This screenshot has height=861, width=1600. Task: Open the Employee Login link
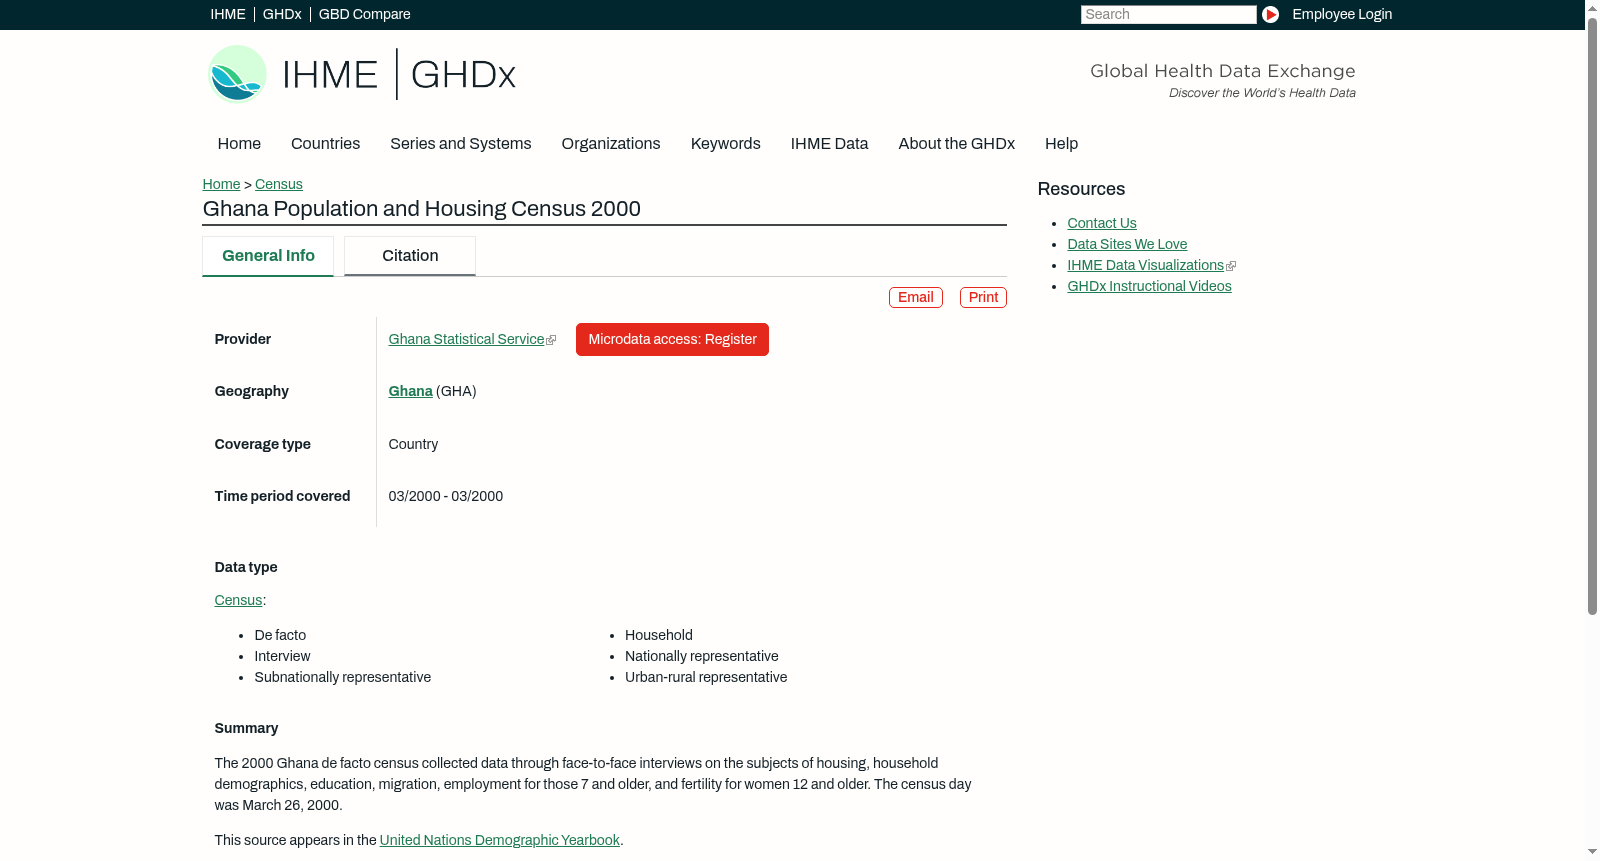1342,14
